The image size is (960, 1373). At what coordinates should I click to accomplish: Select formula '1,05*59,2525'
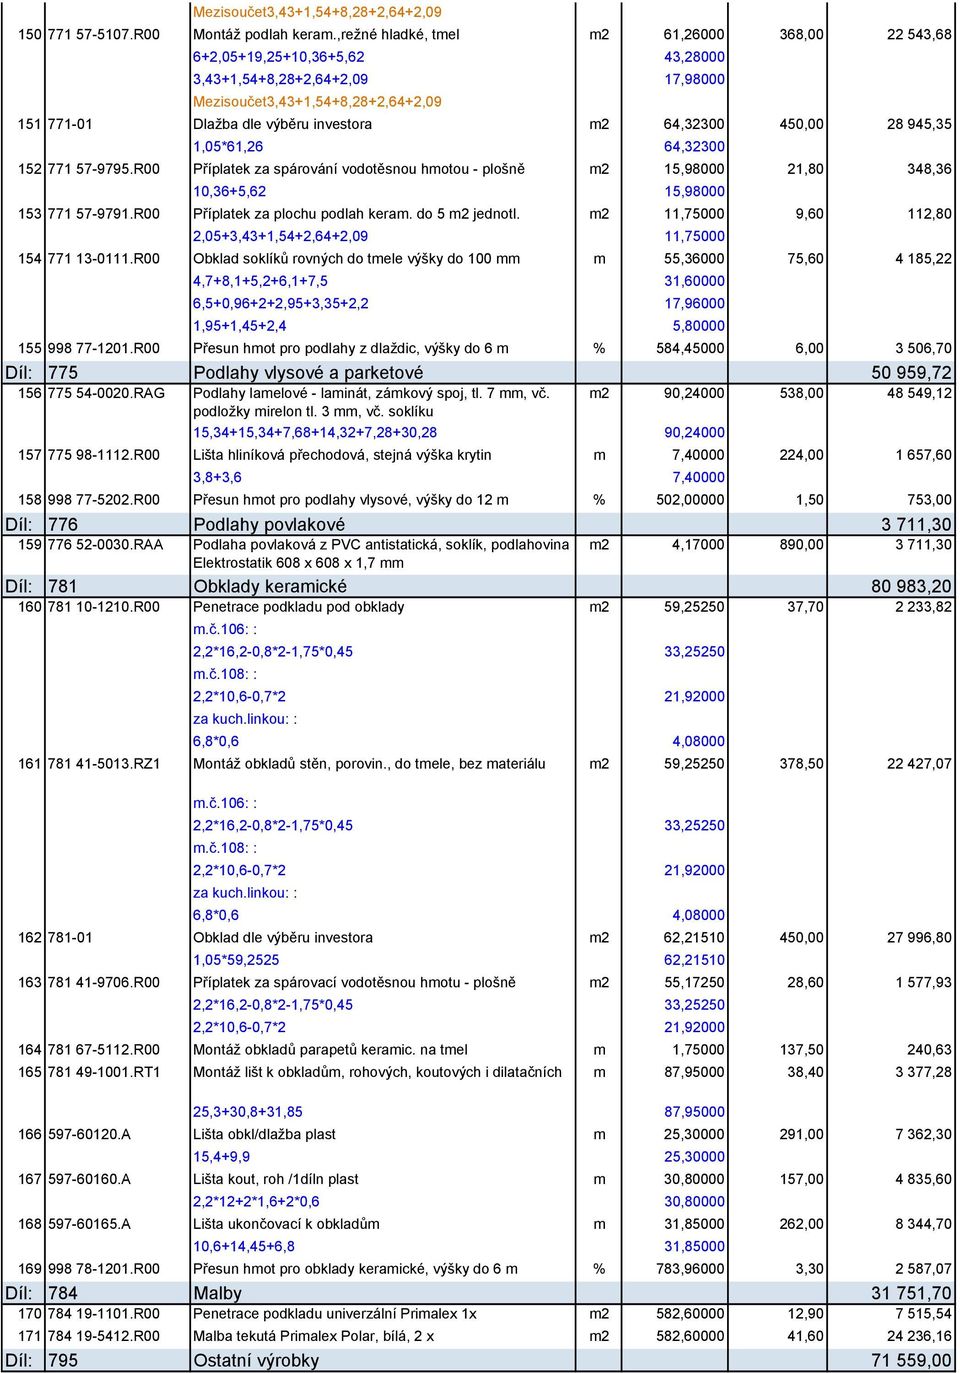click(x=236, y=960)
